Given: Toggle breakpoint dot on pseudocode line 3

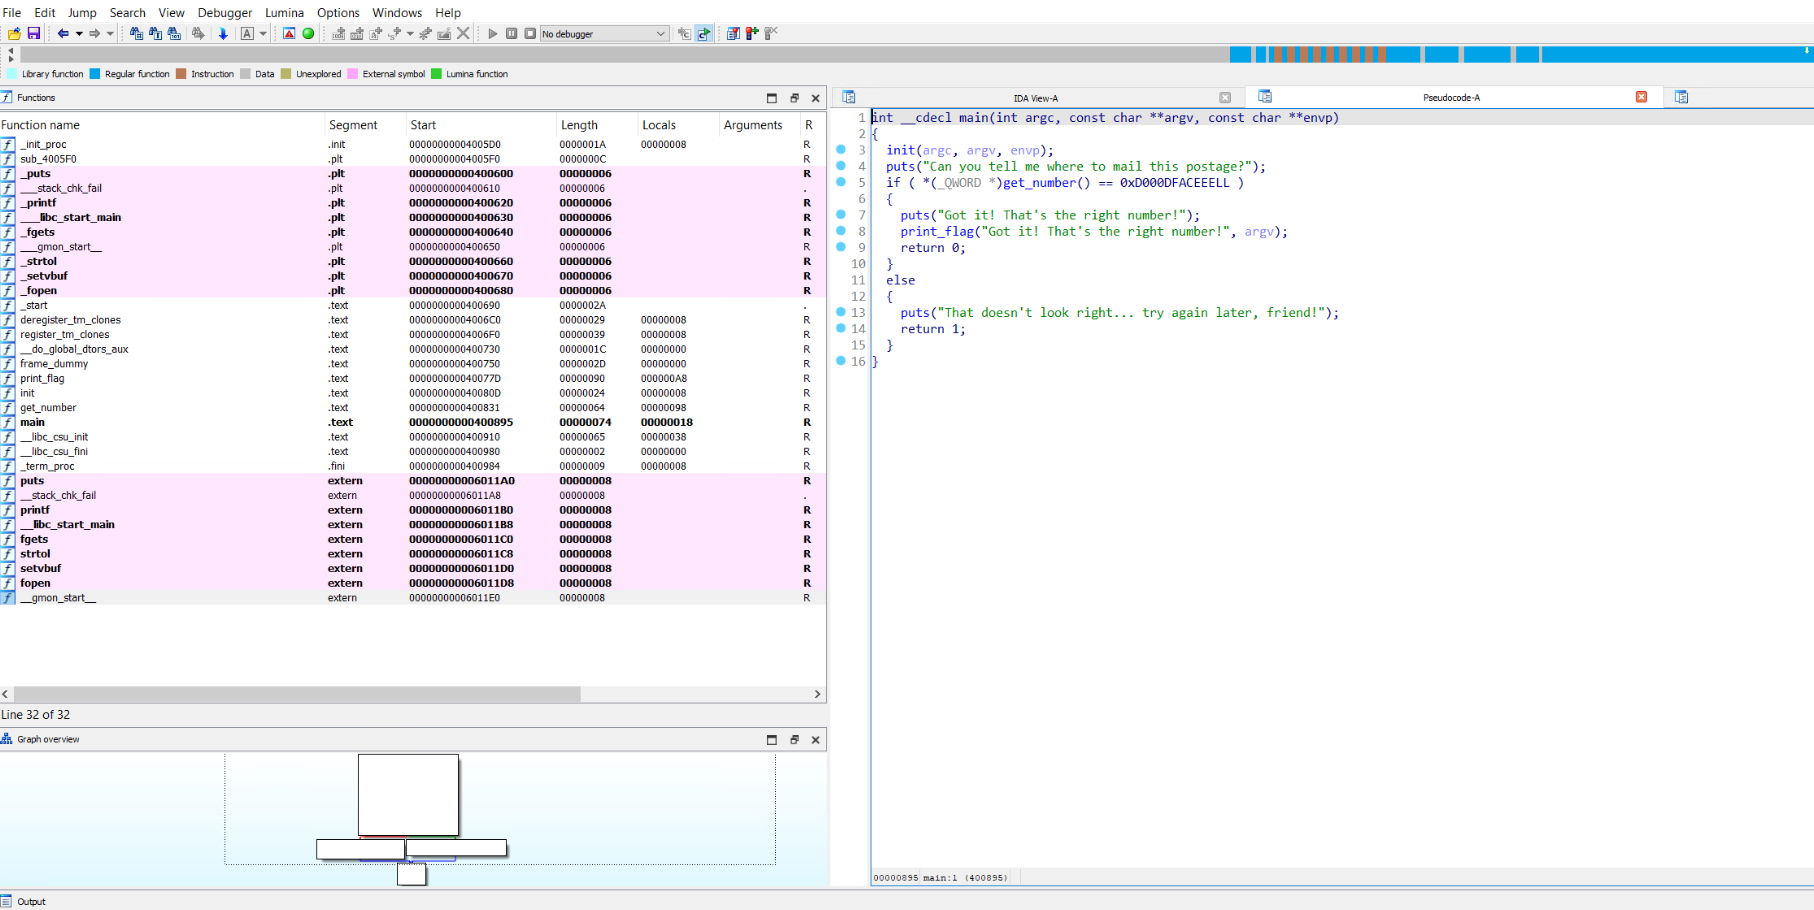Looking at the screenshot, I should pos(841,150).
